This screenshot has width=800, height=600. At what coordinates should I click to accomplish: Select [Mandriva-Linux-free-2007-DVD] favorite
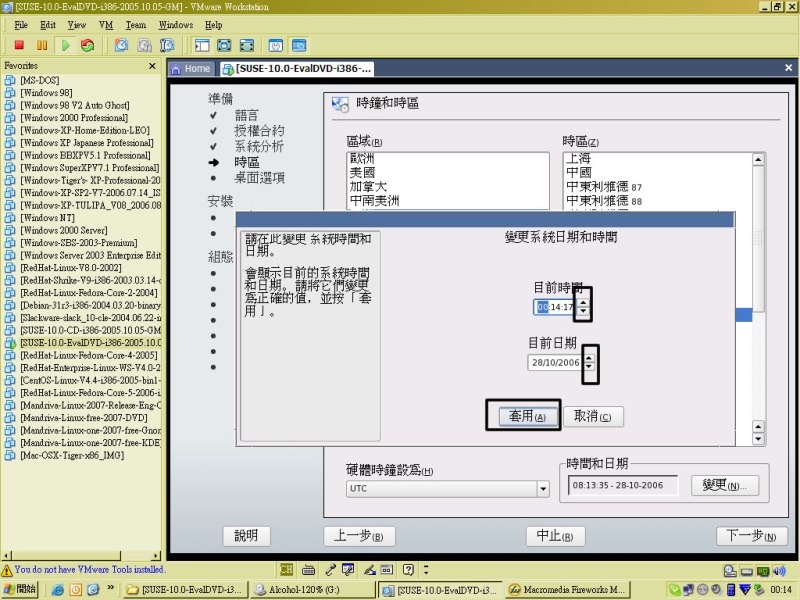pos(84,418)
